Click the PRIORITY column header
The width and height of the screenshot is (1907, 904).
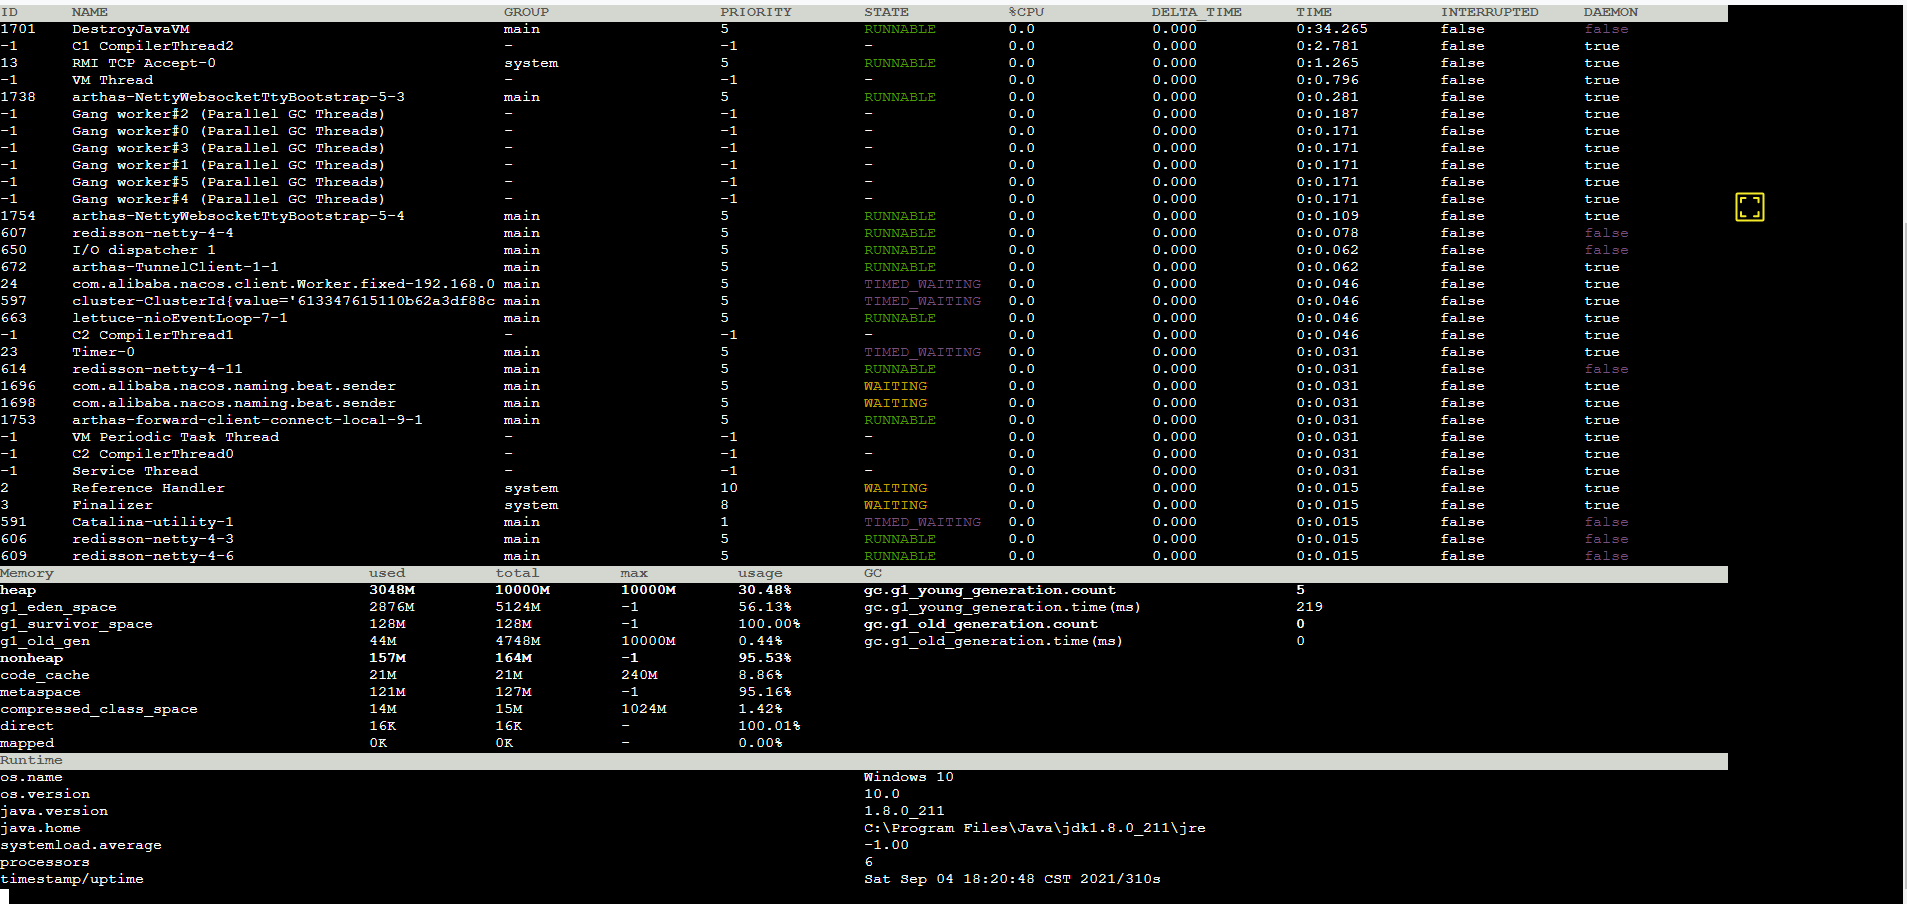(x=755, y=12)
